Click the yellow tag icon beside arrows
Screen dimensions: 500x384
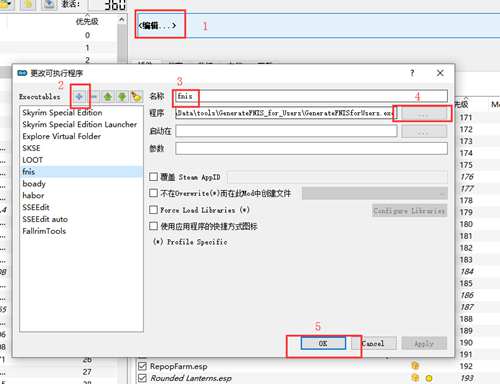coord(136,97)
